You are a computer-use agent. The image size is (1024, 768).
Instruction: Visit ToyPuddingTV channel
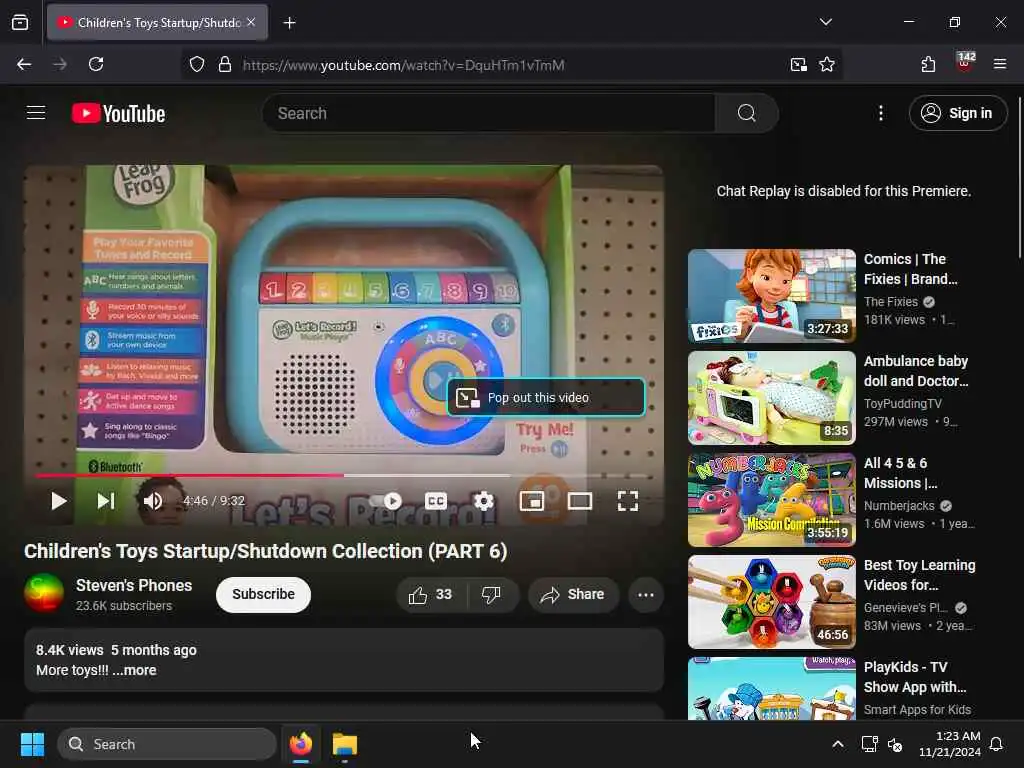(903, 404)
